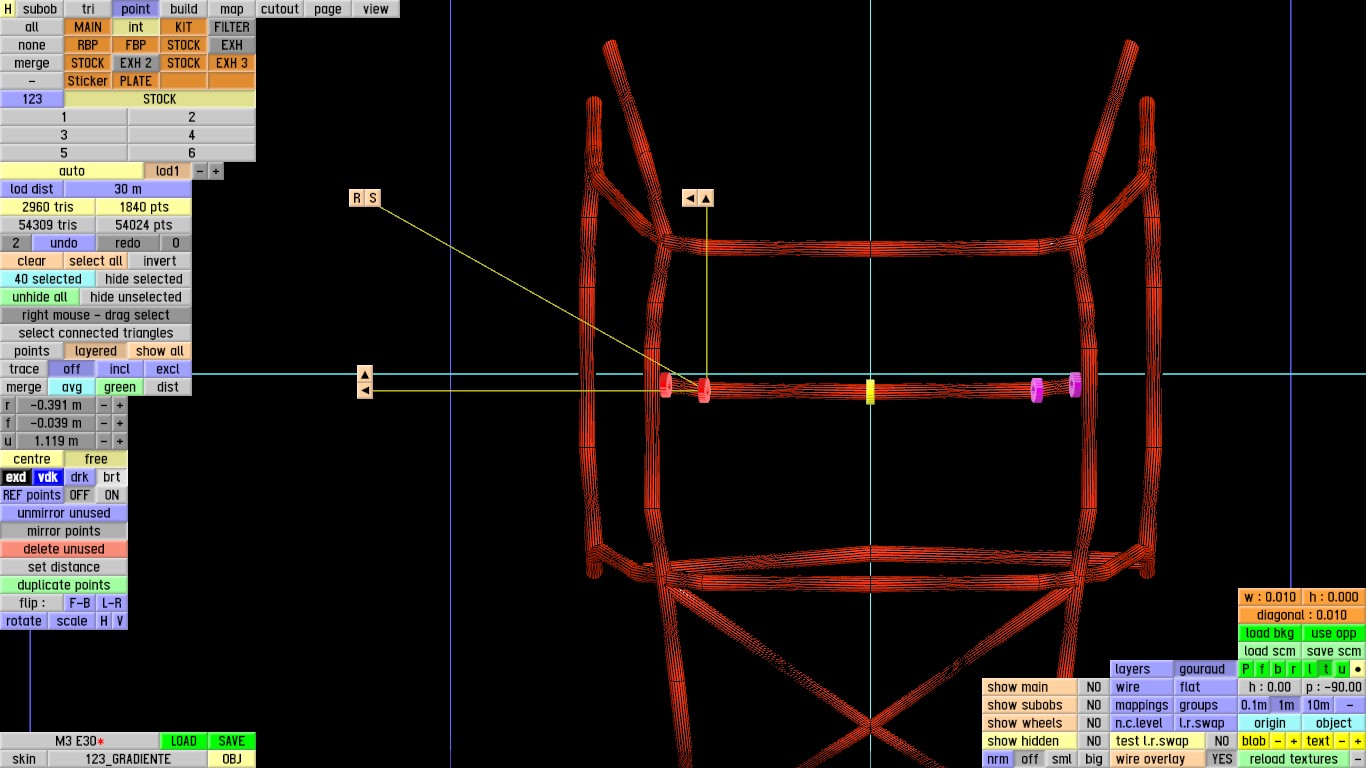
Task: Switch to the l left view button
Action: (x=1310, y=669)
